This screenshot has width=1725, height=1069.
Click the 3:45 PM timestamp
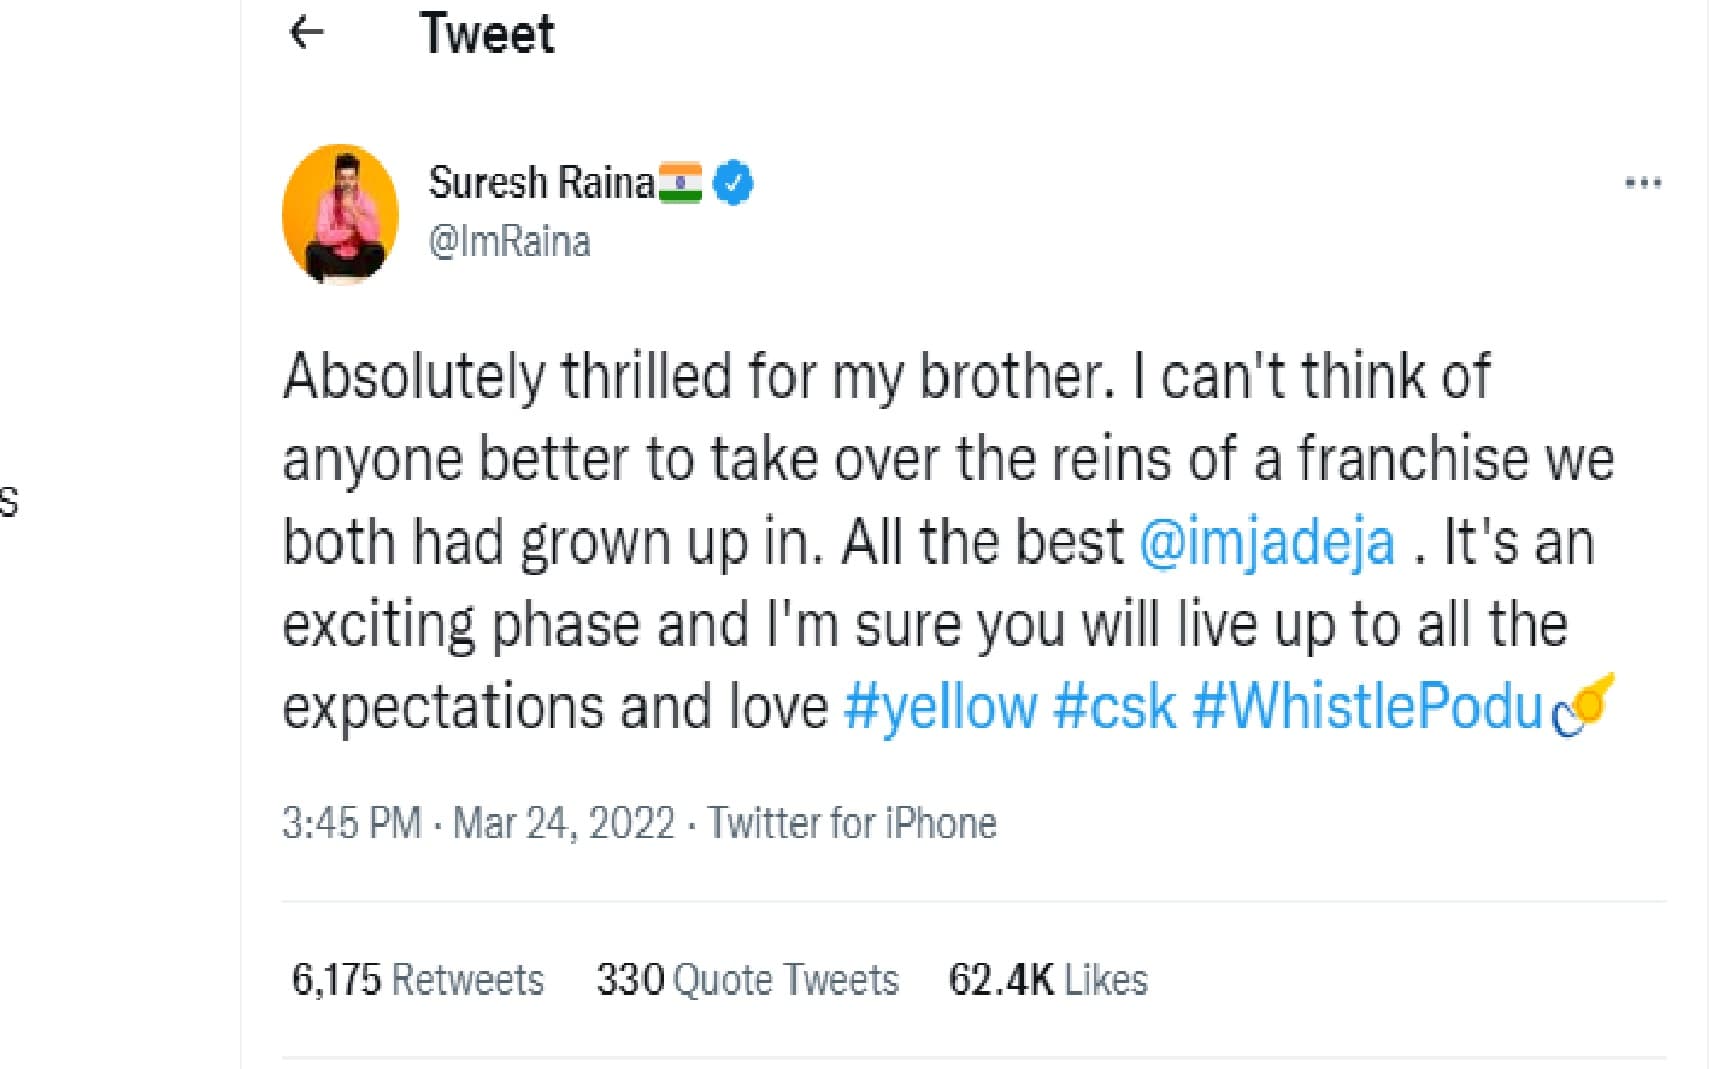pyautogui.click(x=351, y=823)
